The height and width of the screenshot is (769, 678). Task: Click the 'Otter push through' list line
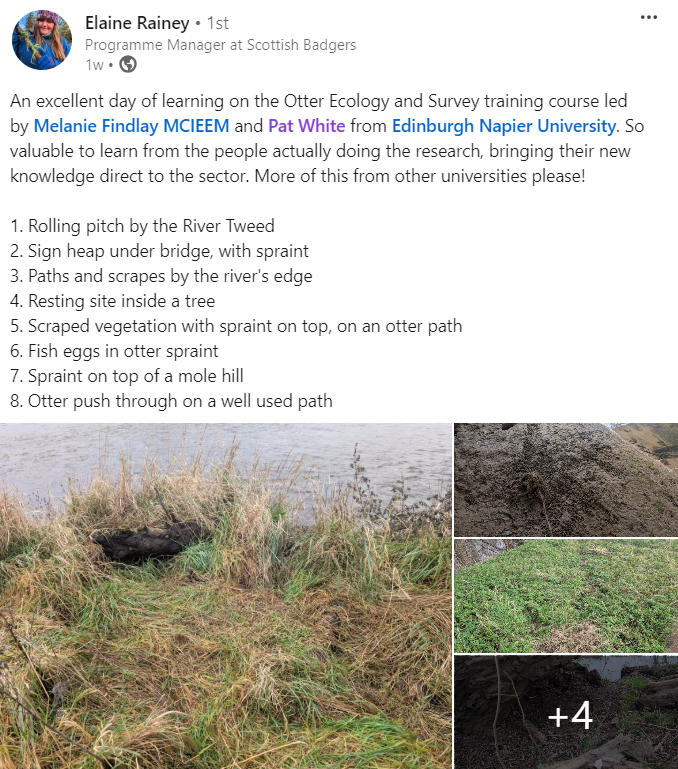[171, 401]
